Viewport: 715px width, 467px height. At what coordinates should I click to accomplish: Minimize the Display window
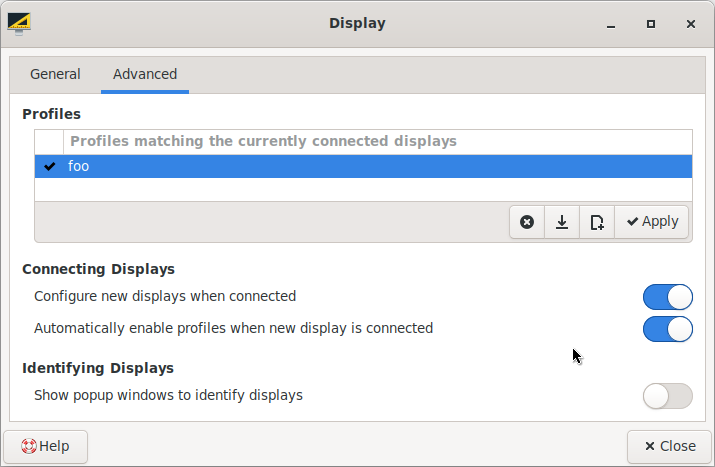click(x=611, y=24)
